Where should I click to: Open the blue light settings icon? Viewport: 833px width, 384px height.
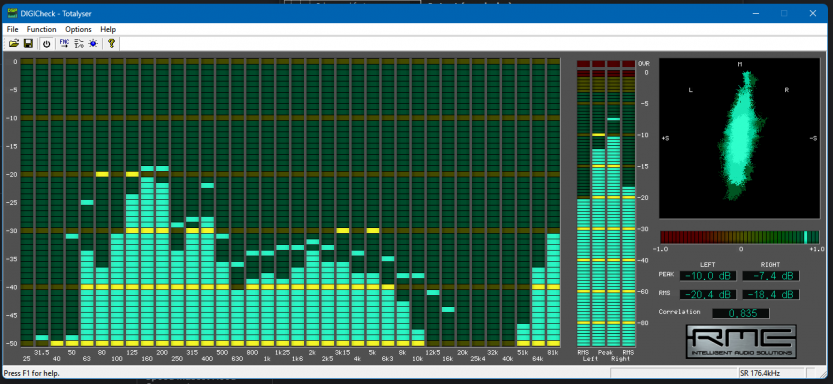93,44
